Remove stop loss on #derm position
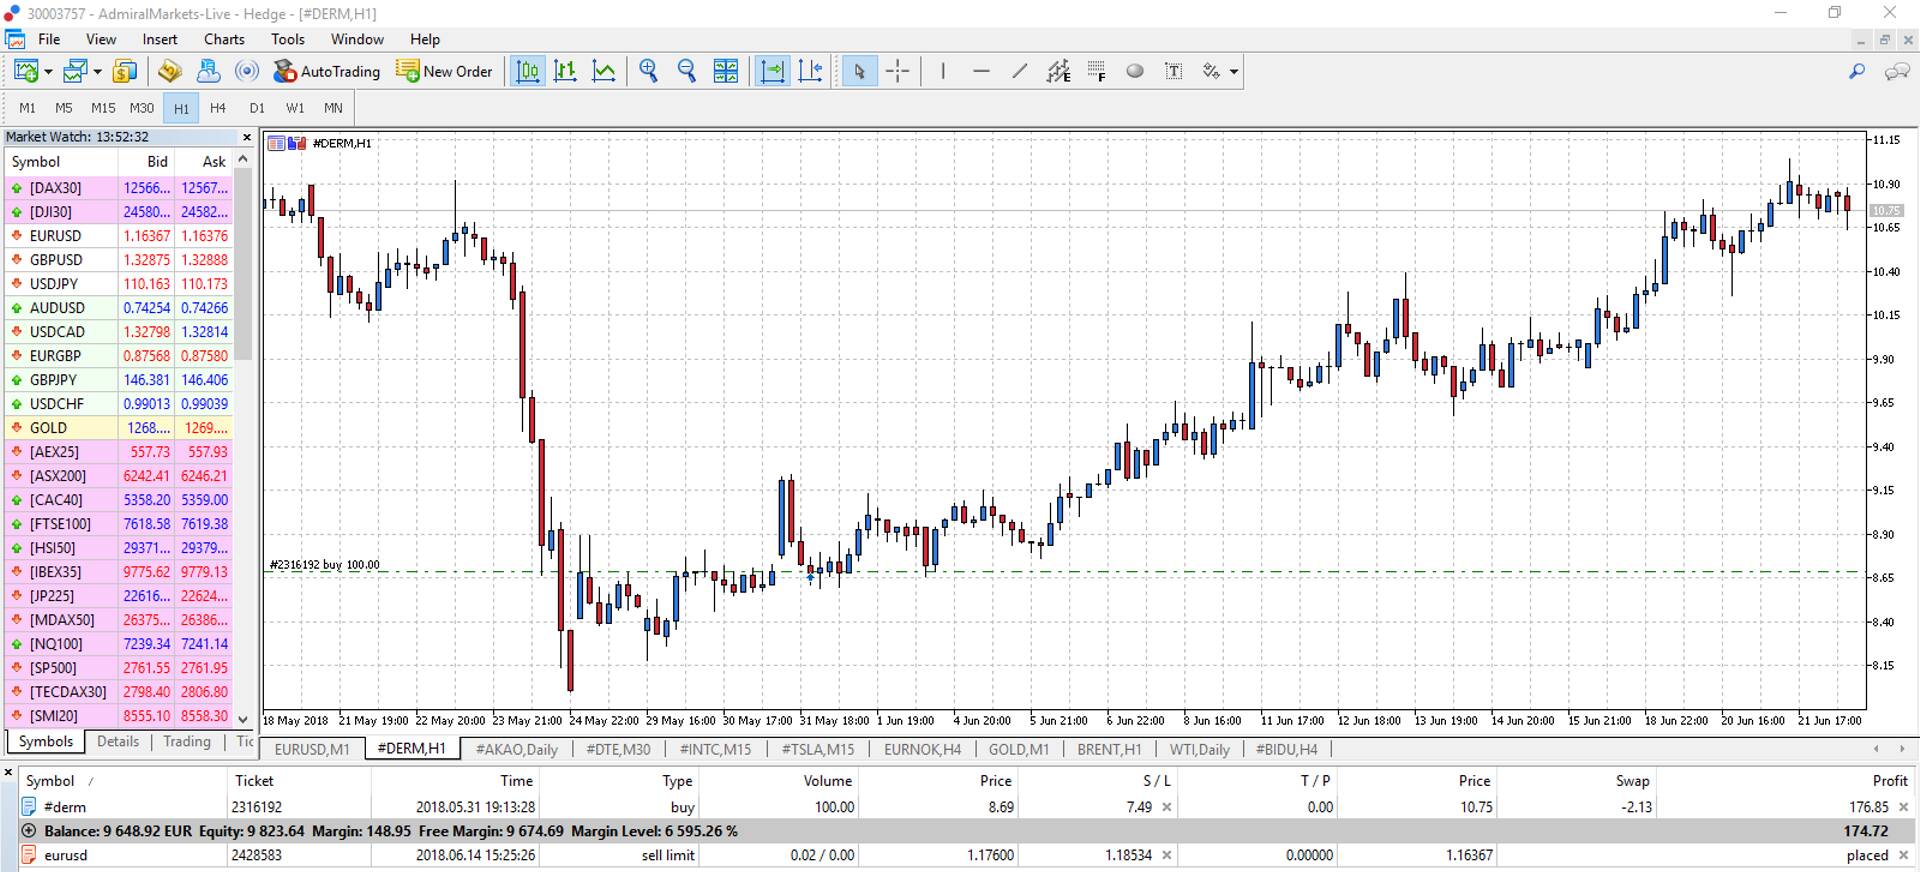Screen dimensions: 1920x872 (x=1167, y=807)
